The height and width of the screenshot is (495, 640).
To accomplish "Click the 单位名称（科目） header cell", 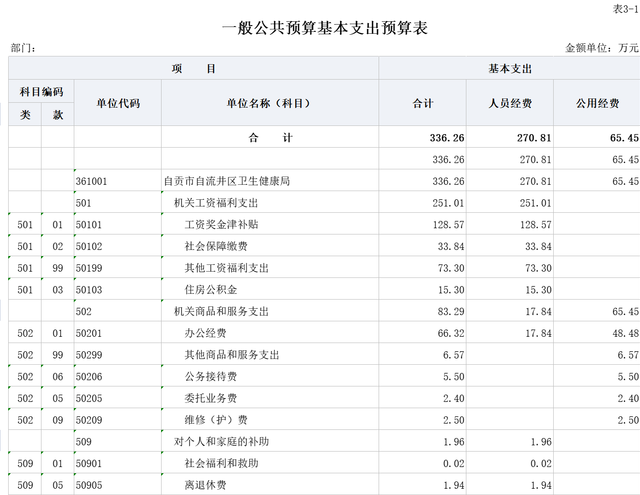I will pos(269,103).
